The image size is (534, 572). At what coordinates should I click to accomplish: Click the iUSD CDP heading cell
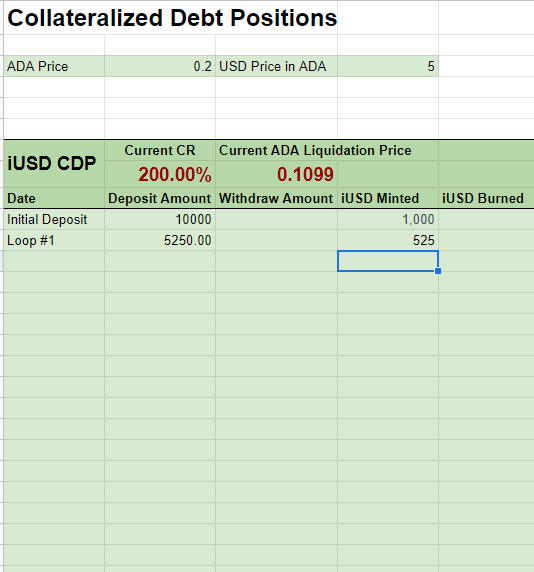(x=54, y=163)
